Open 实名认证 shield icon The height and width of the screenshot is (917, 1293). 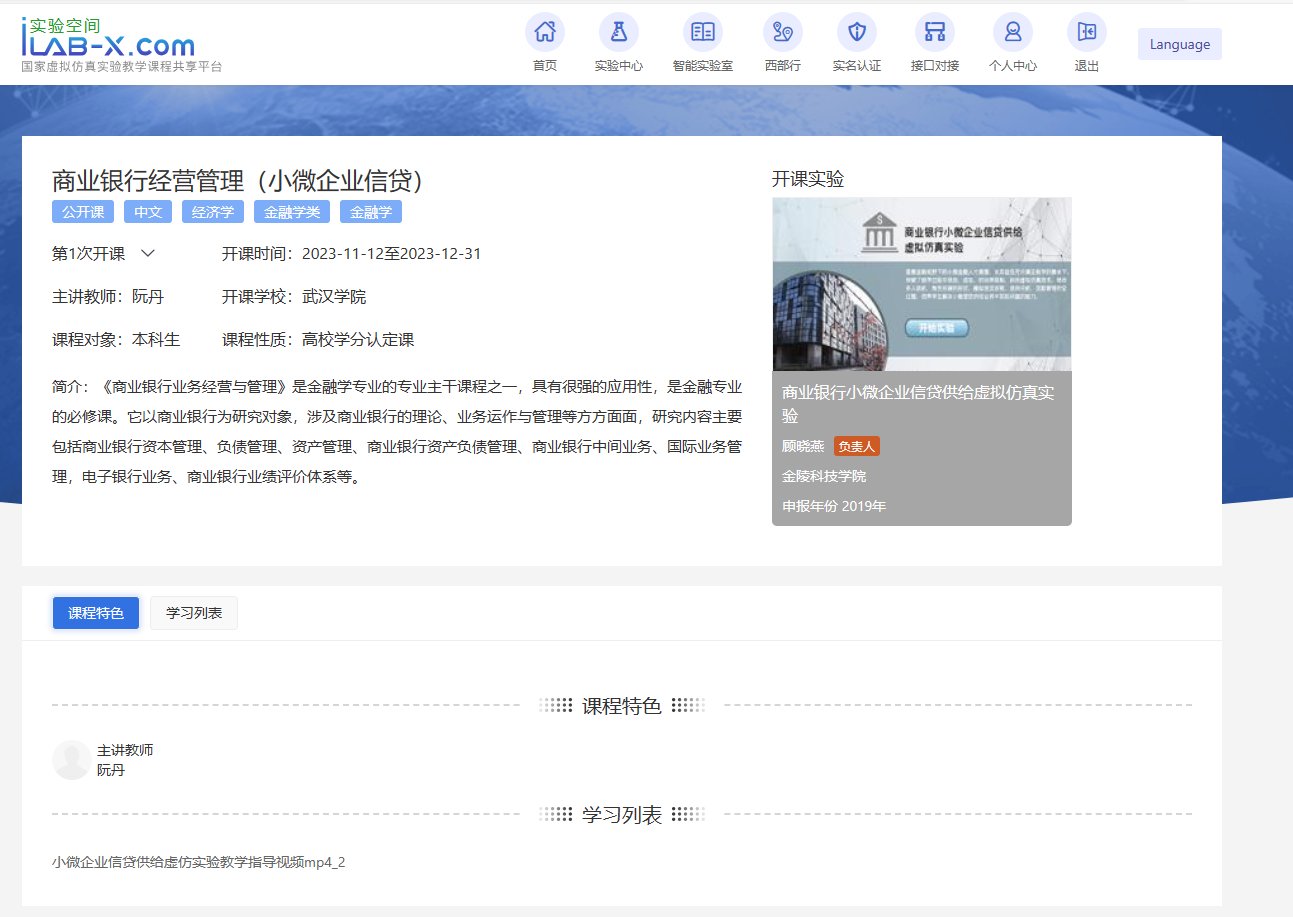click(x=856, y=32)
